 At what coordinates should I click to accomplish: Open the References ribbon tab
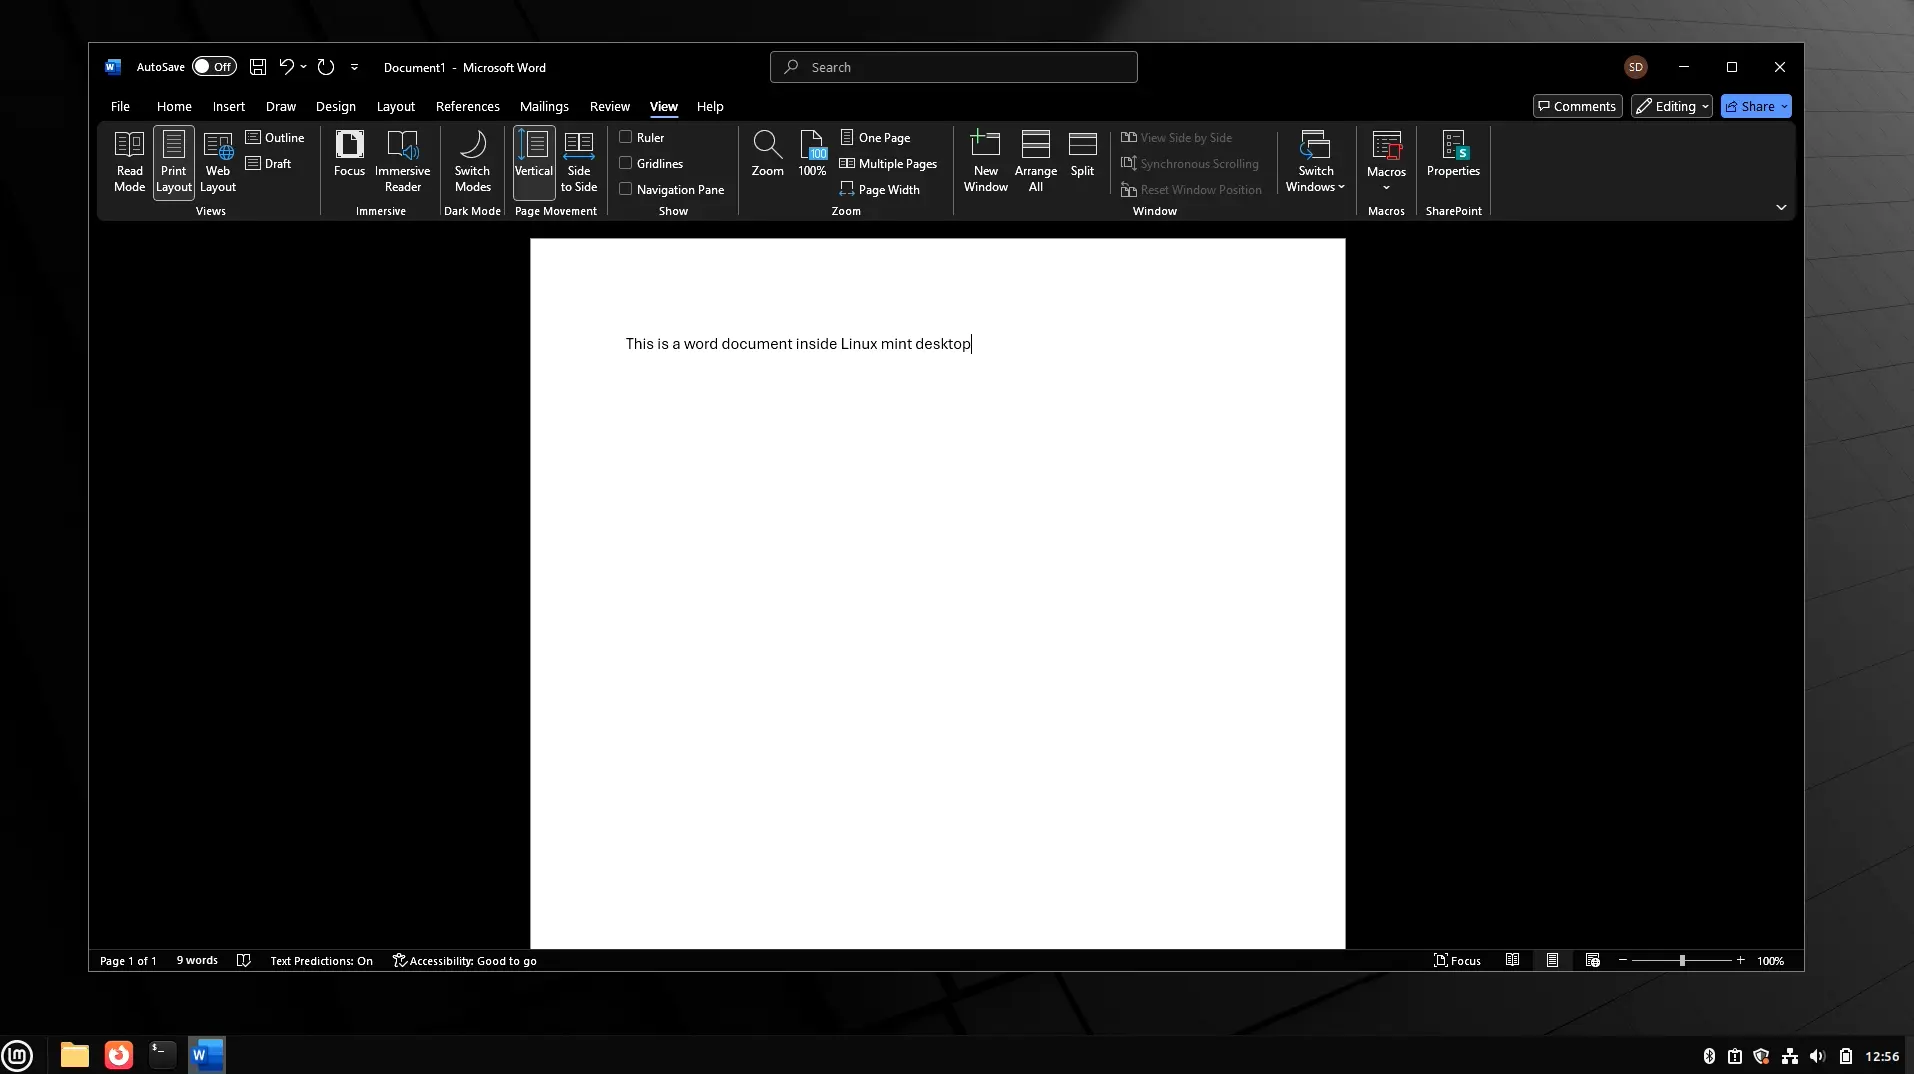(x=467, y=106)
